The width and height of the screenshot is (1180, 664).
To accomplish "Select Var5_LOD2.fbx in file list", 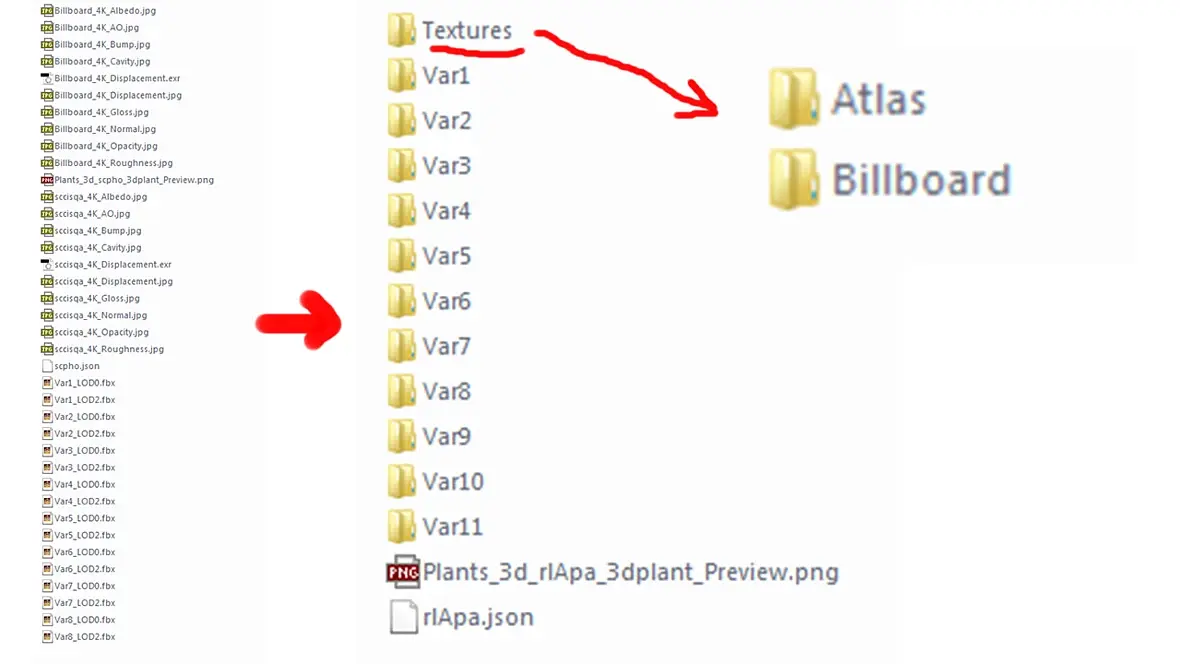I will point(78,535).
